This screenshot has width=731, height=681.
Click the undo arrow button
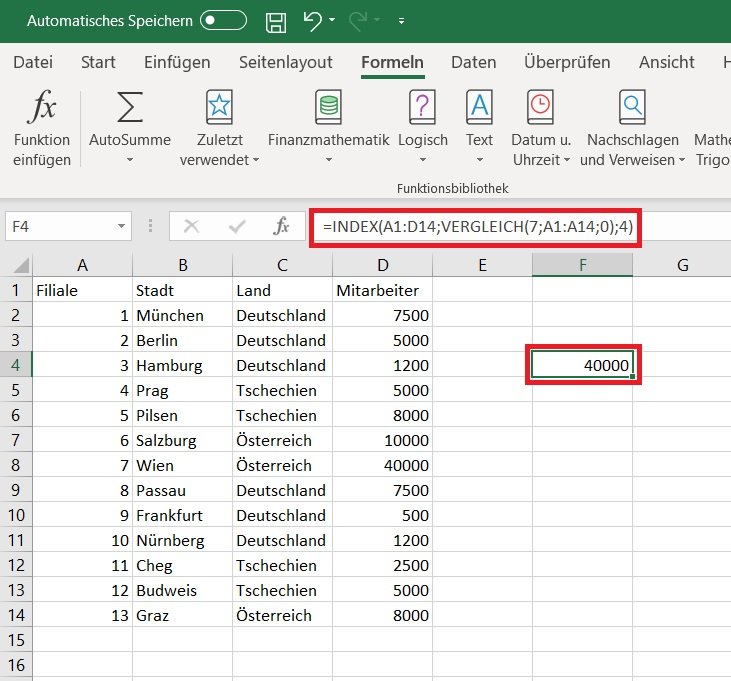coord(312,20)
